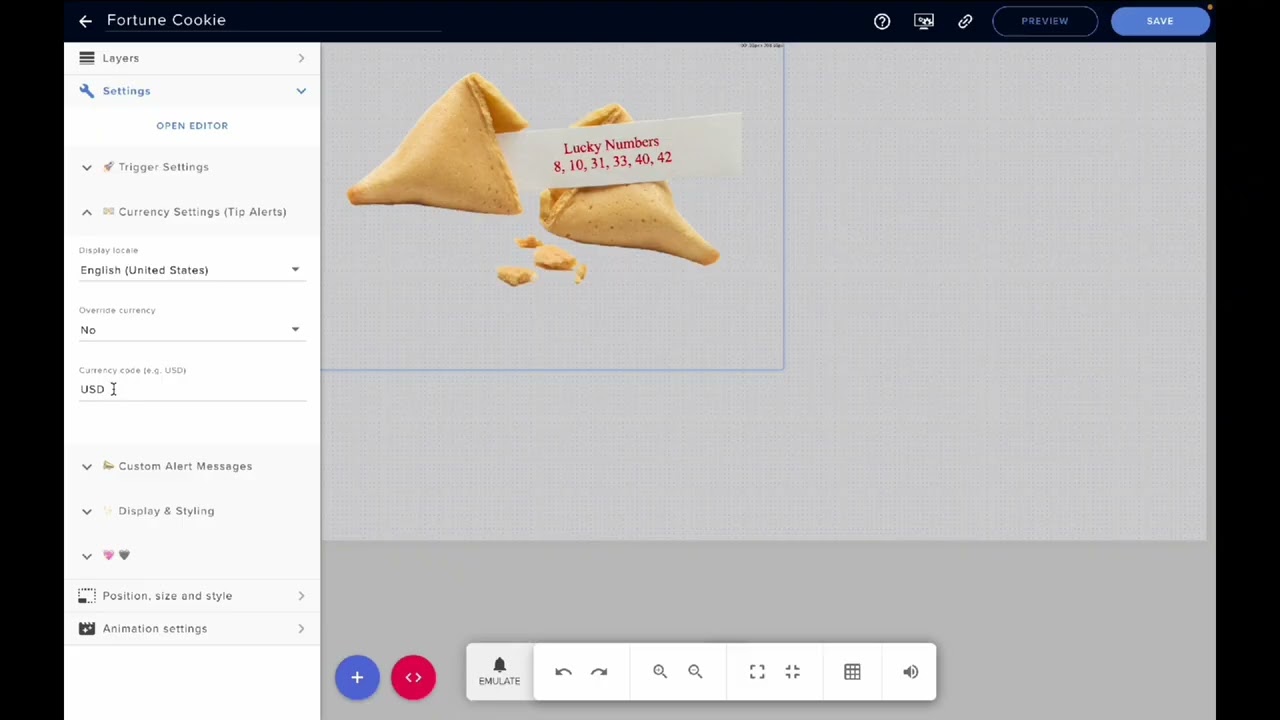This screenshot has width=1280, height=720.
Task: Click the Animation settings film icon
Action: pyautogui.click(x=87, y=629)
